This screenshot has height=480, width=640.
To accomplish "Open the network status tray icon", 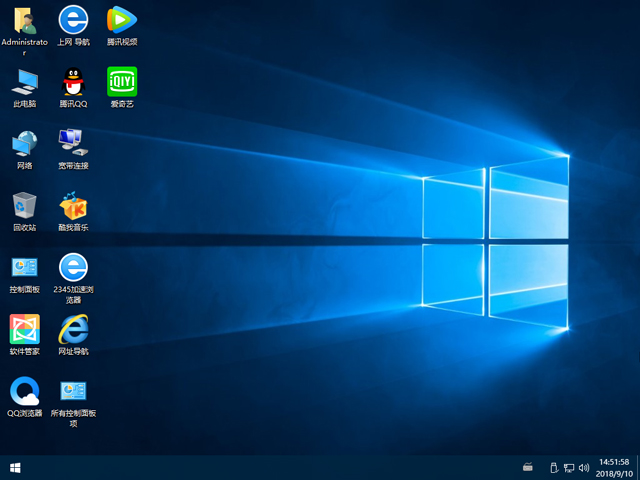I will tap(568, 467).
